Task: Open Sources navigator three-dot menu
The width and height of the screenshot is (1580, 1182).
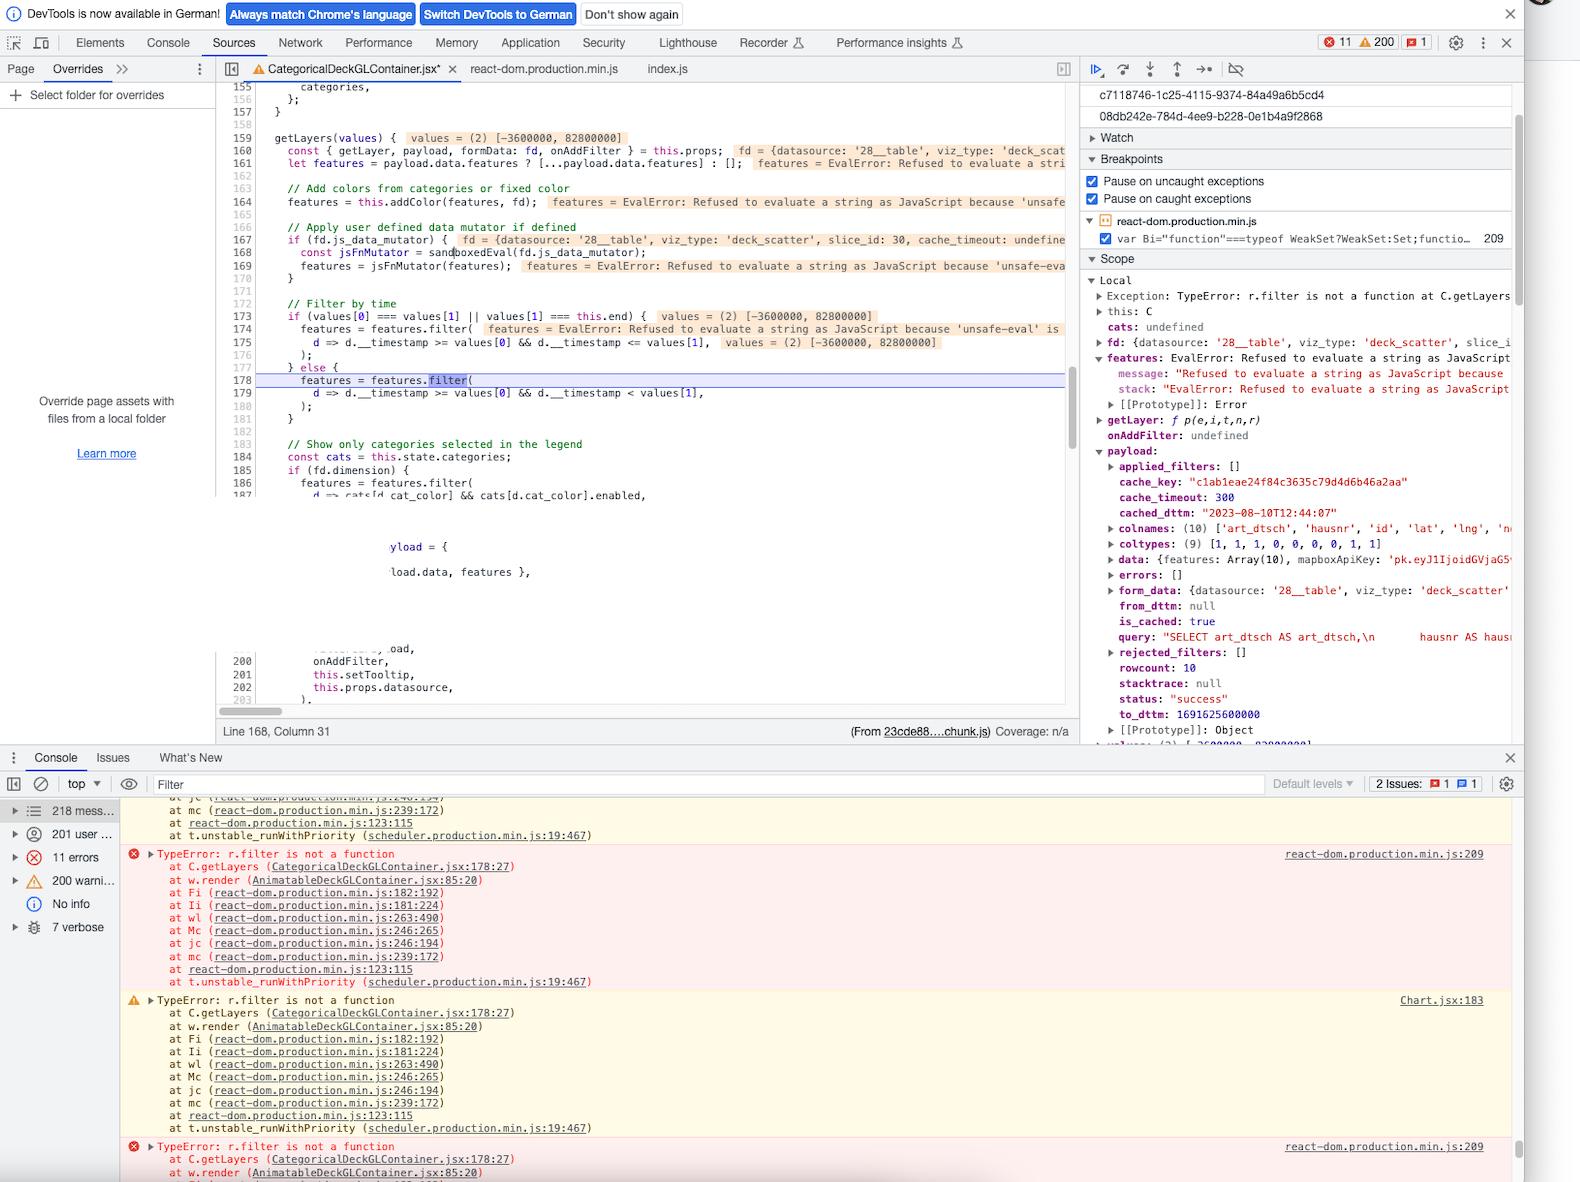Action: point(200,69)
